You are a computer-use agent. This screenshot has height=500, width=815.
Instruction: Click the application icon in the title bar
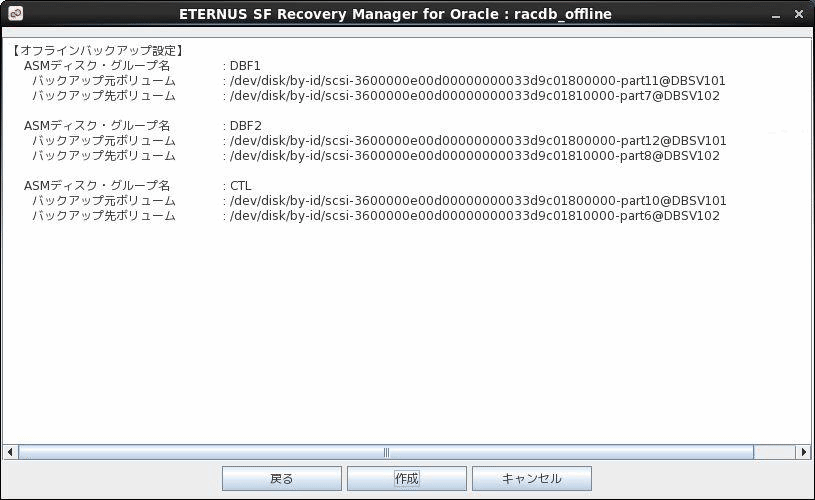coord(16,14)
